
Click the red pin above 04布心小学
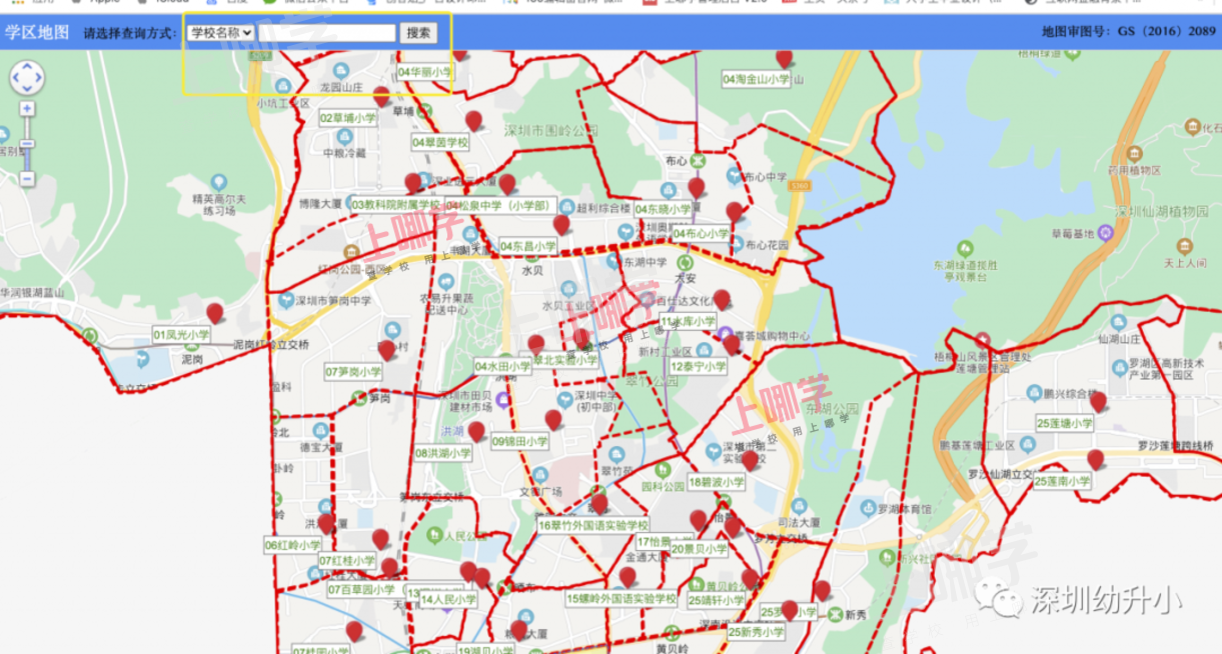[734, 211]
